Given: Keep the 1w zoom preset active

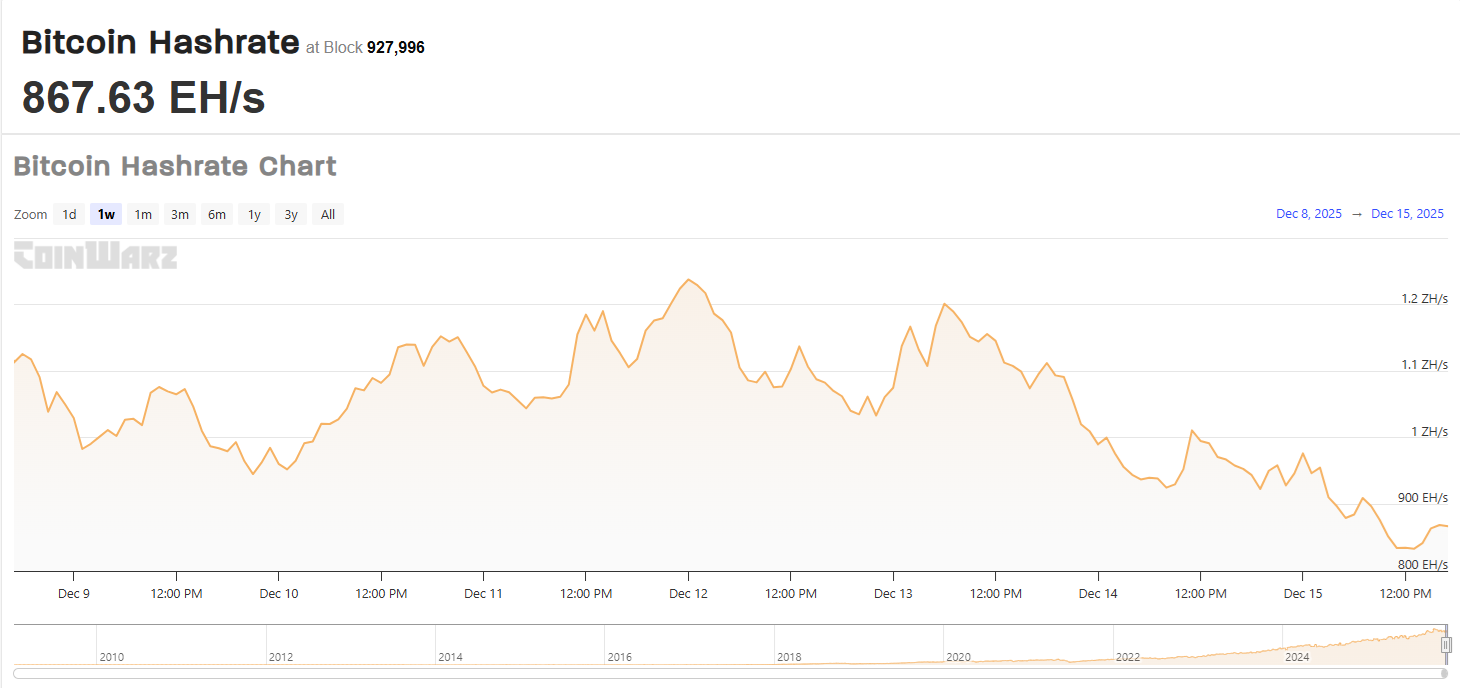Looking at the screenshot, I should [105, 214].
